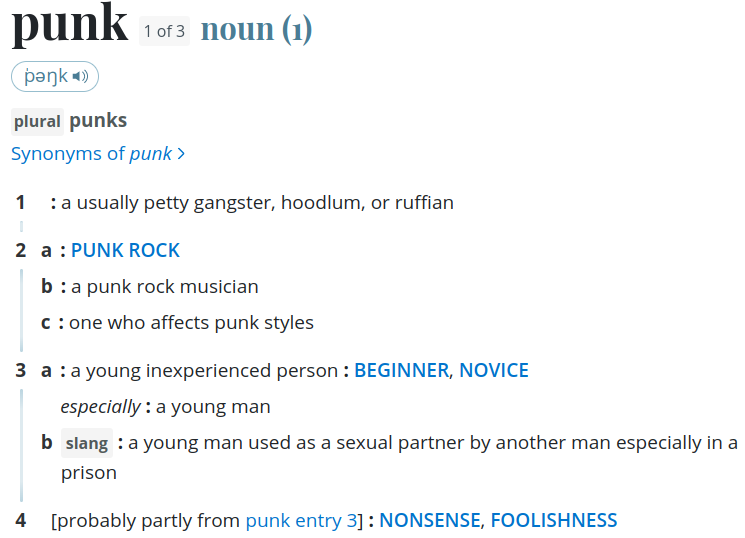Click the chevron after Synonyms of punk

(181, 154)
